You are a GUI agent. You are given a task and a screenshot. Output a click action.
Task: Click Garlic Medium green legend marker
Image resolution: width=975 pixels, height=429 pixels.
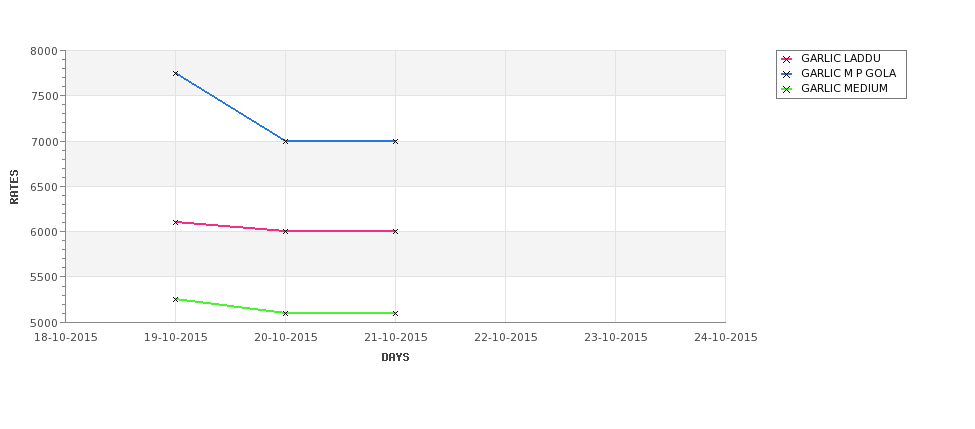(786, 90)
